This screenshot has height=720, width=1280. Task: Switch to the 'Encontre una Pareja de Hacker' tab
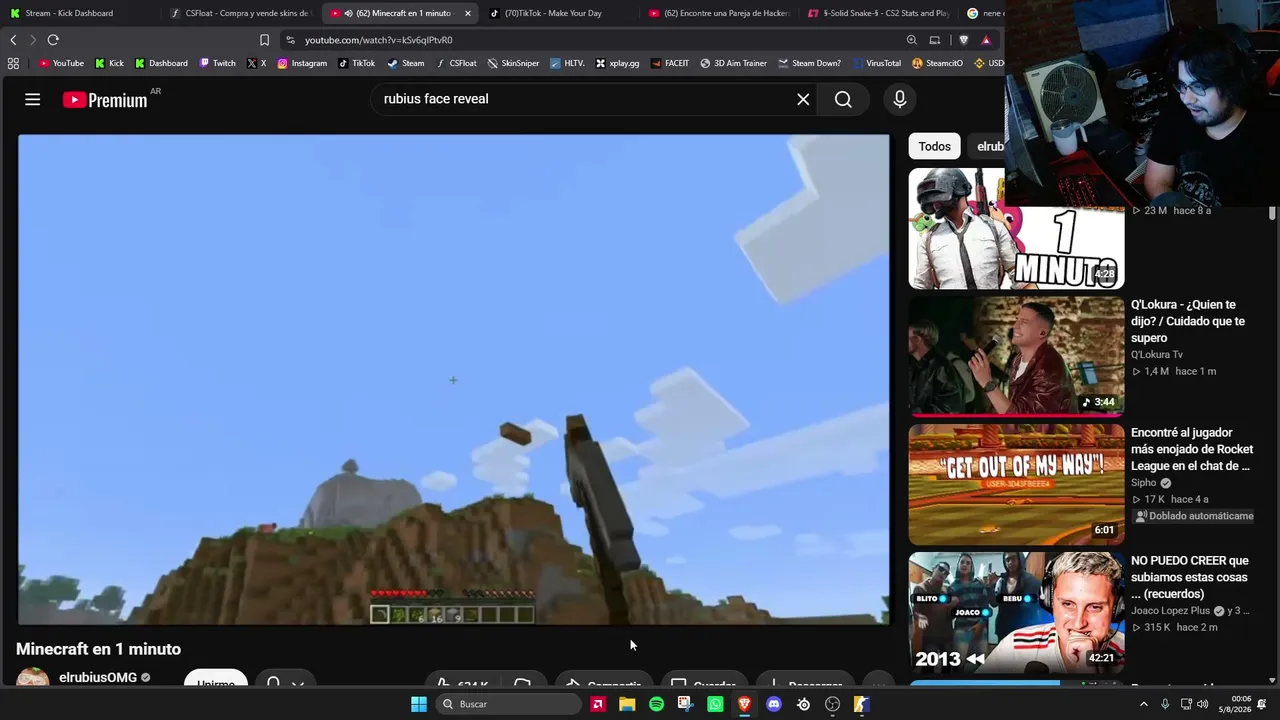click(x=718, y=13)
